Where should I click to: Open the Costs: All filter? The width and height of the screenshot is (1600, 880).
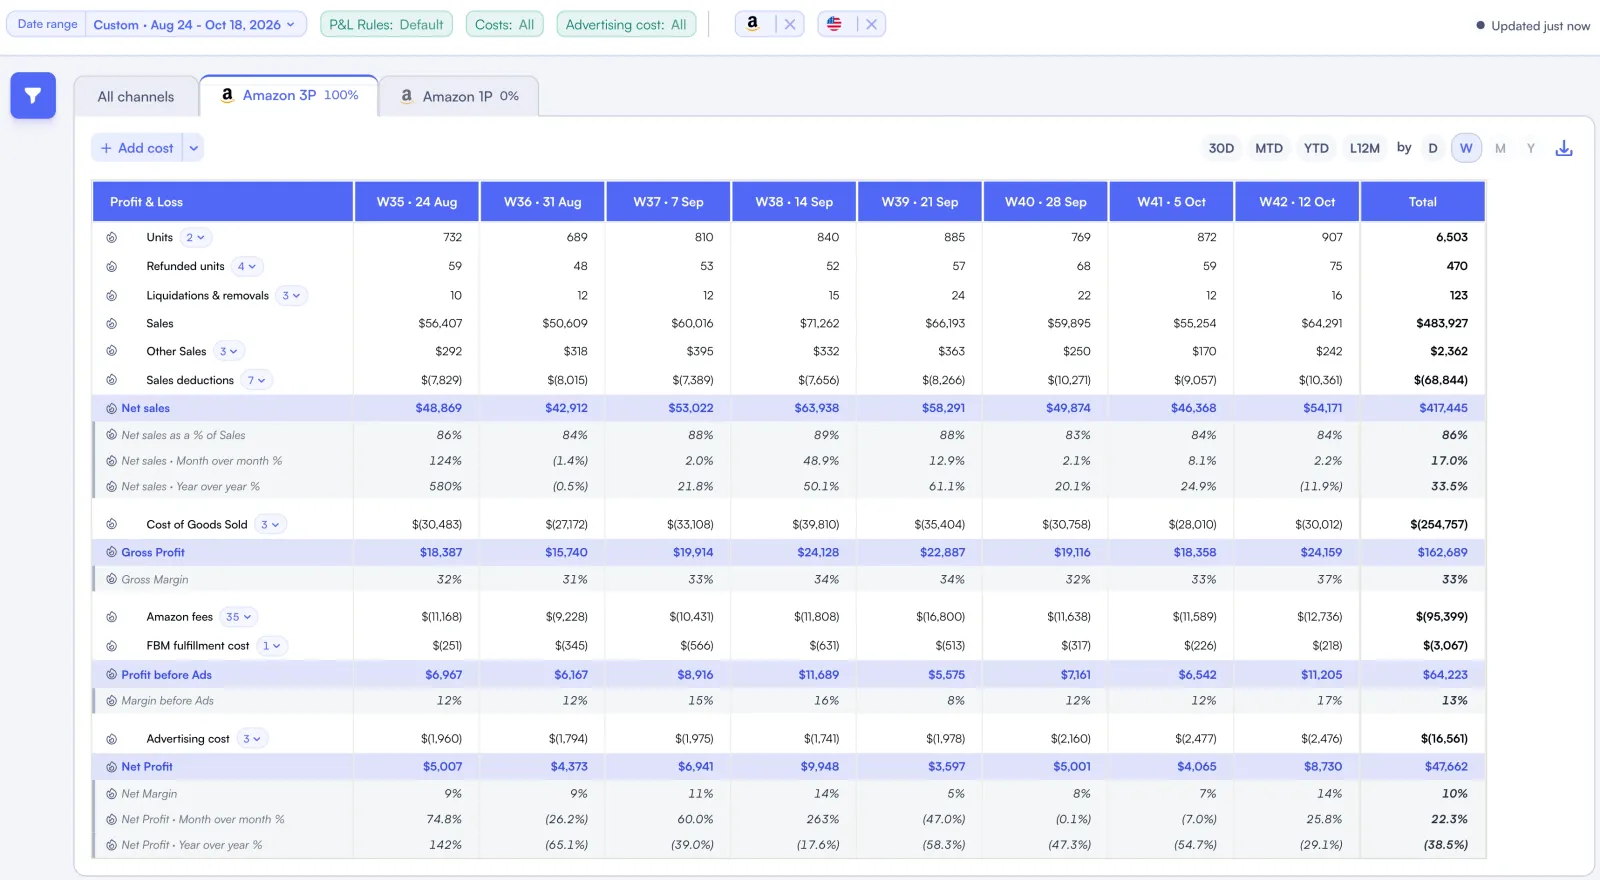coord(505,24)
